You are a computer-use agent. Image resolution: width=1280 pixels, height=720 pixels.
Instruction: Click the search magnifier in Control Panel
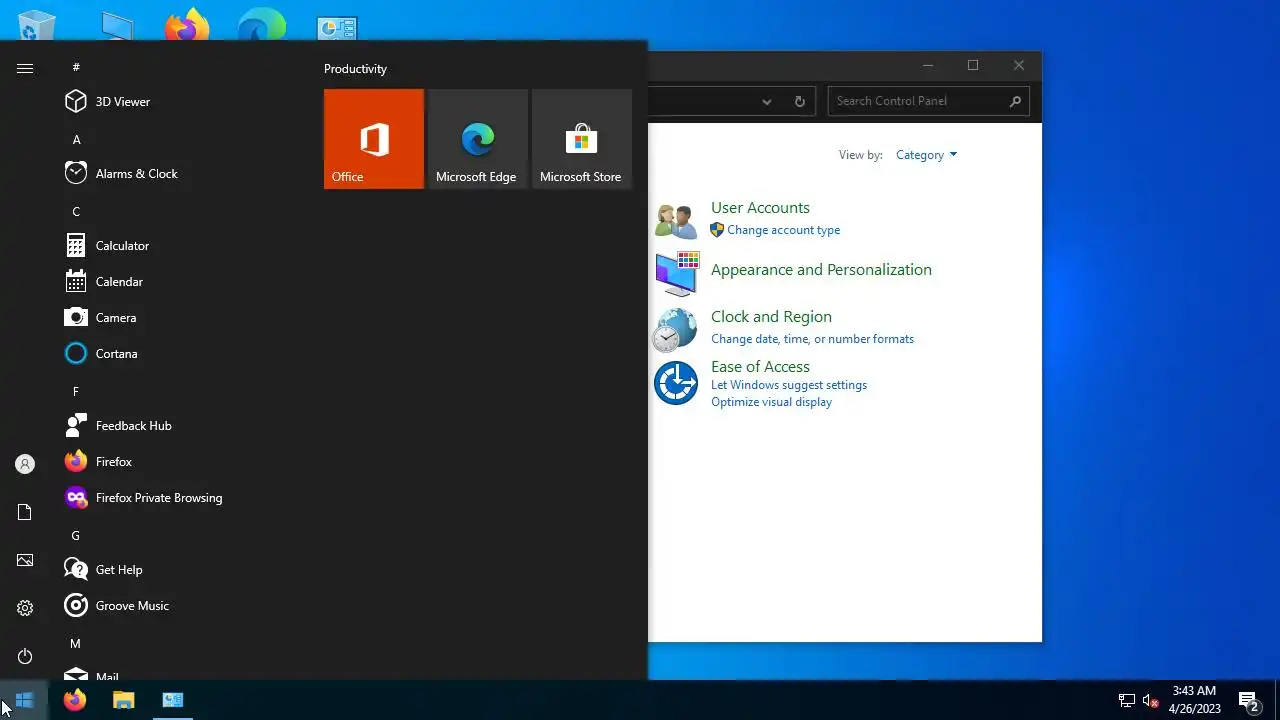1015,101
